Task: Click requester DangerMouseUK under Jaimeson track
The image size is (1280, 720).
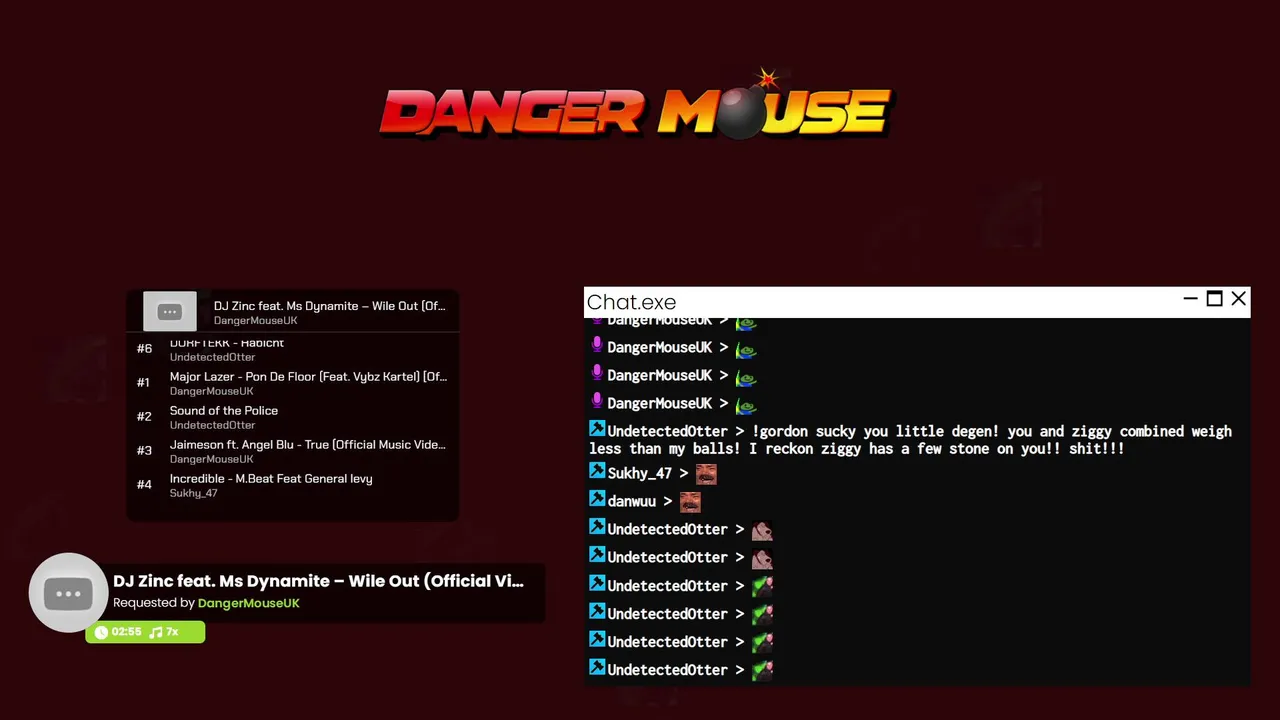Action: 211,459
